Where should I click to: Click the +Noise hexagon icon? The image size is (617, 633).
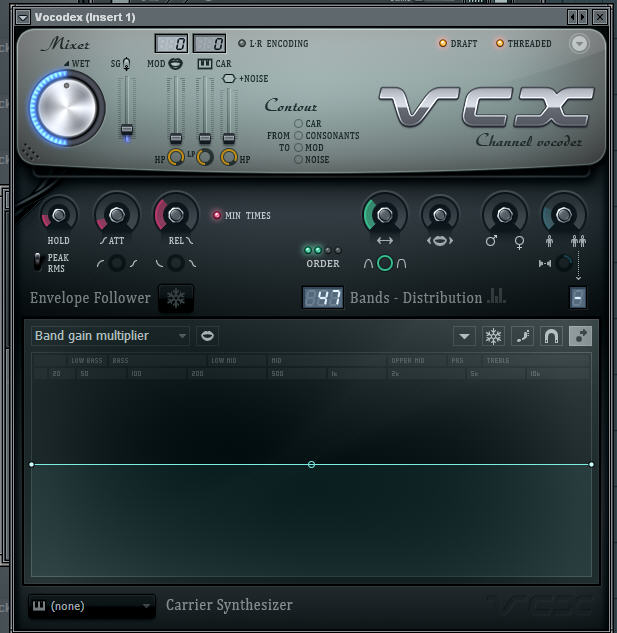coord(229,78)
